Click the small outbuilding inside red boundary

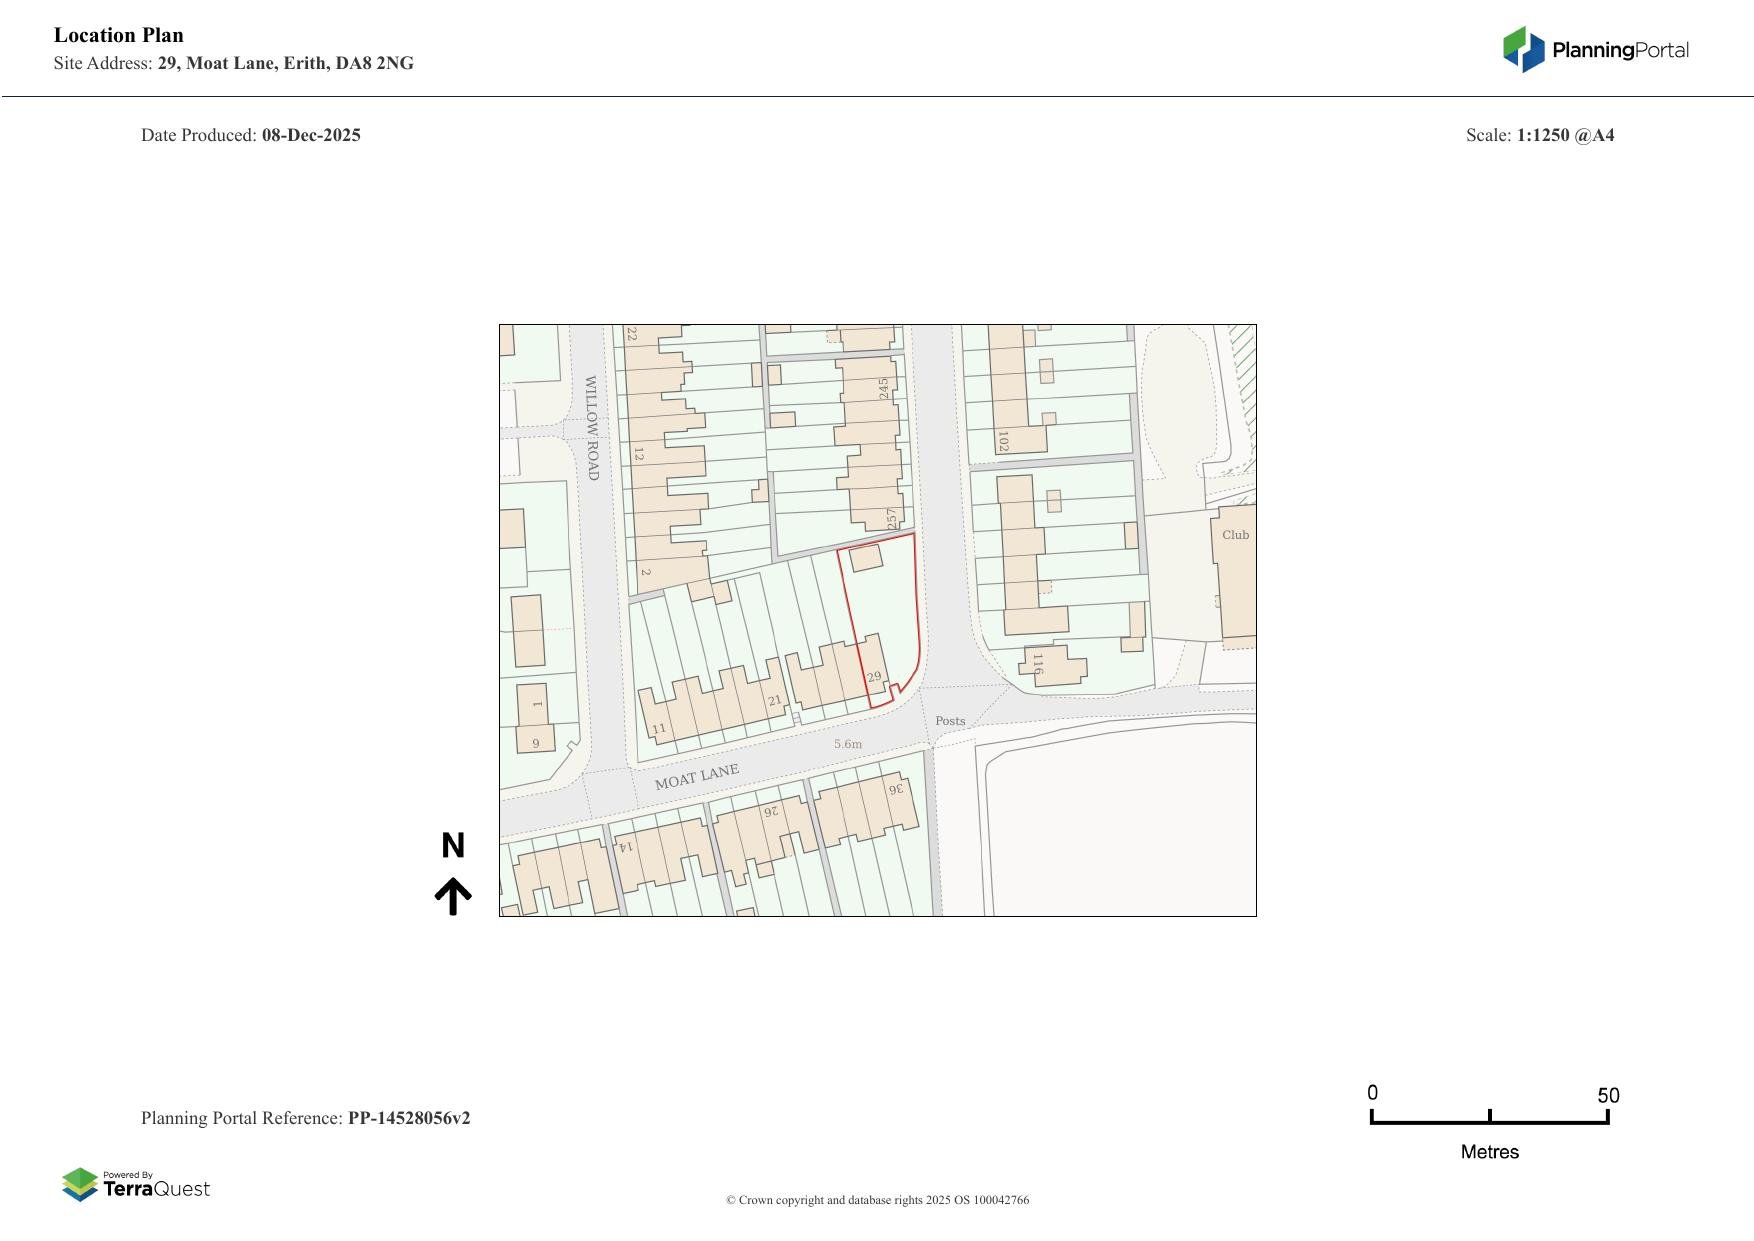[865, 557]
